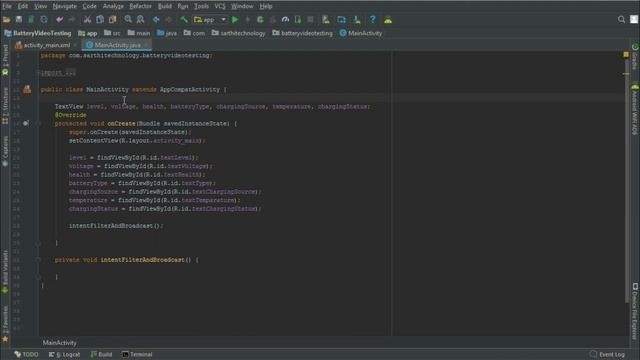Run the app with the green play icon
The image size is (640, 360).
pyautogui.click(x=235, y=20)
